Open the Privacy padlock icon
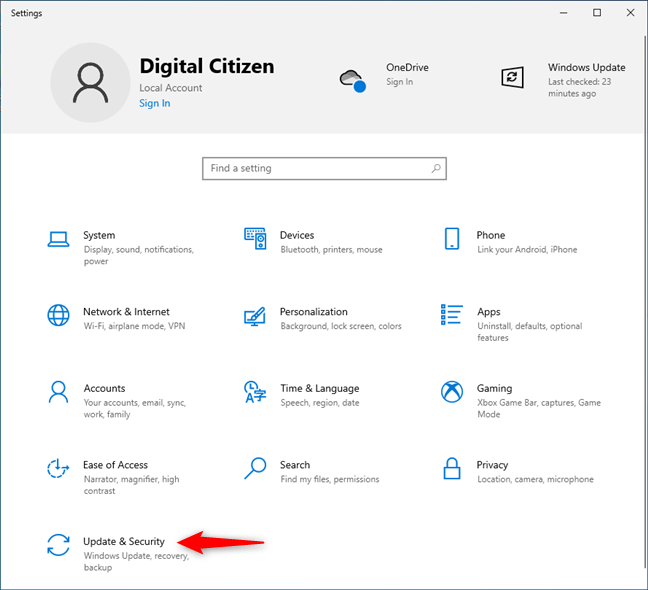 coord(452,469)
